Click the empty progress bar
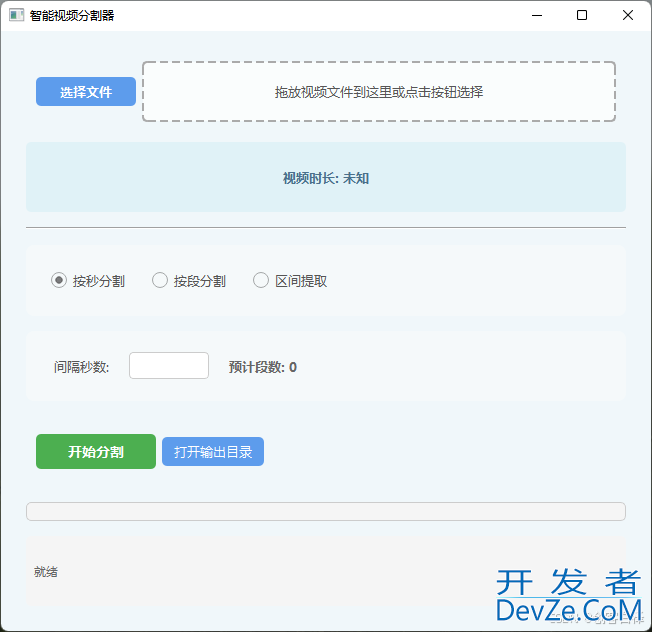Image resolution: width=652 pixels, height=632 pixels. [x=326, y=511]
